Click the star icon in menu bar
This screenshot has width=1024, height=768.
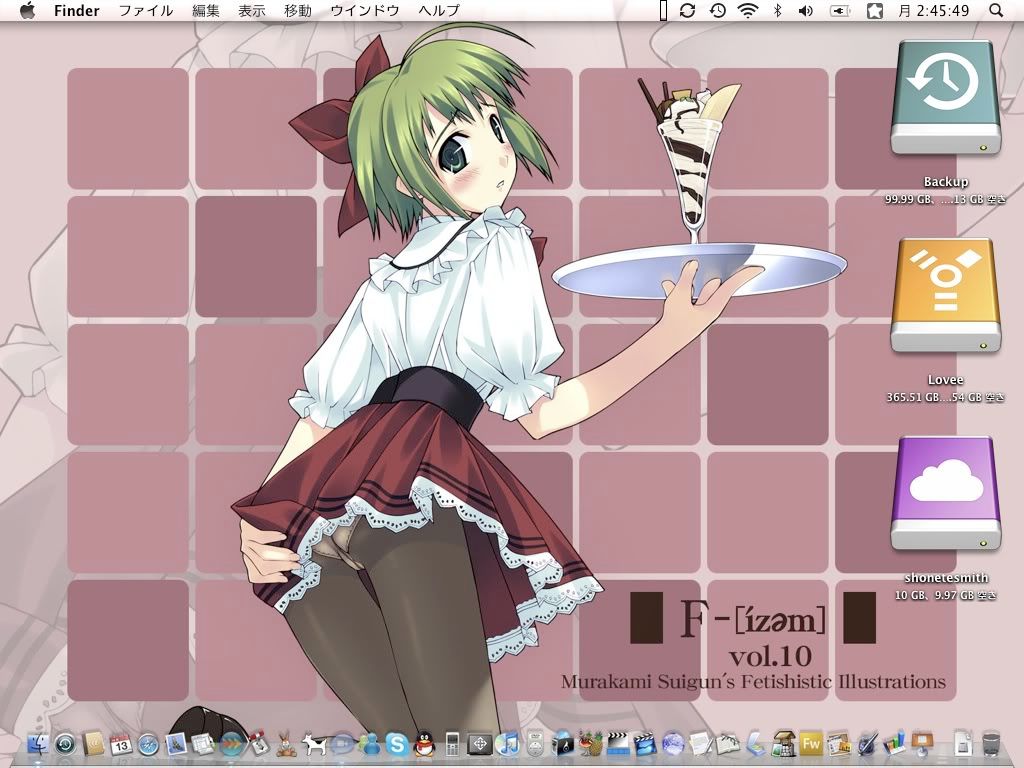click(x=874, y=10)
